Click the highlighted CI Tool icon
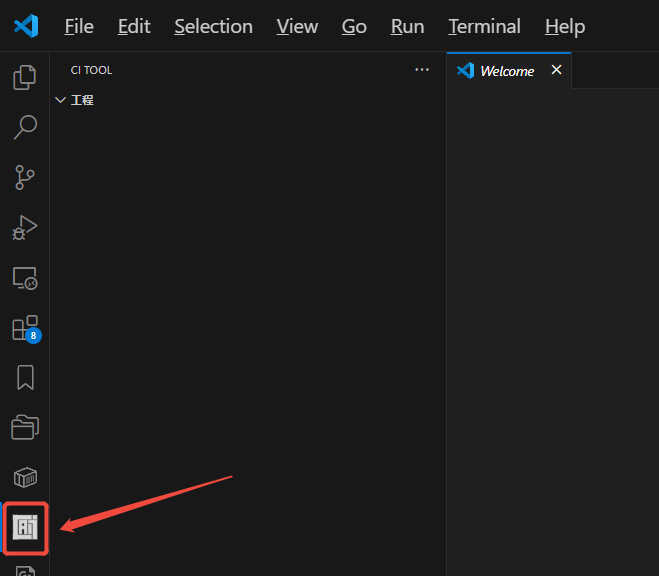The image size is (659, 576). click(25, 527)
